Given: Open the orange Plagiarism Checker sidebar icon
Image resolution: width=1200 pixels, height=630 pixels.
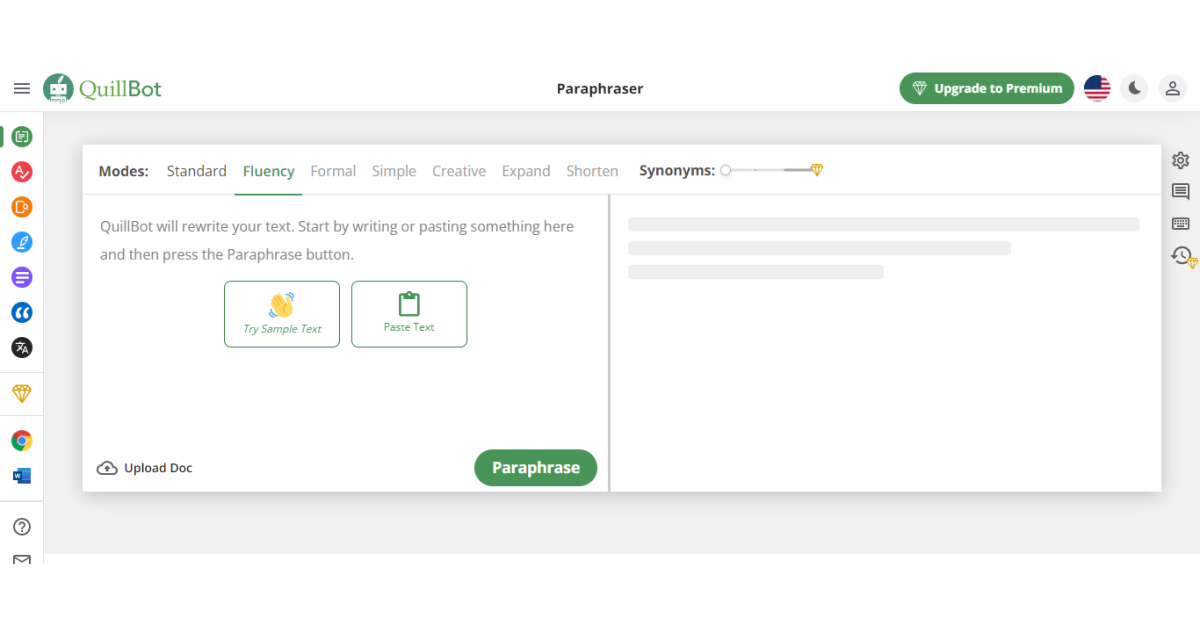Looking at the screenshot, I should pos(22,207).
